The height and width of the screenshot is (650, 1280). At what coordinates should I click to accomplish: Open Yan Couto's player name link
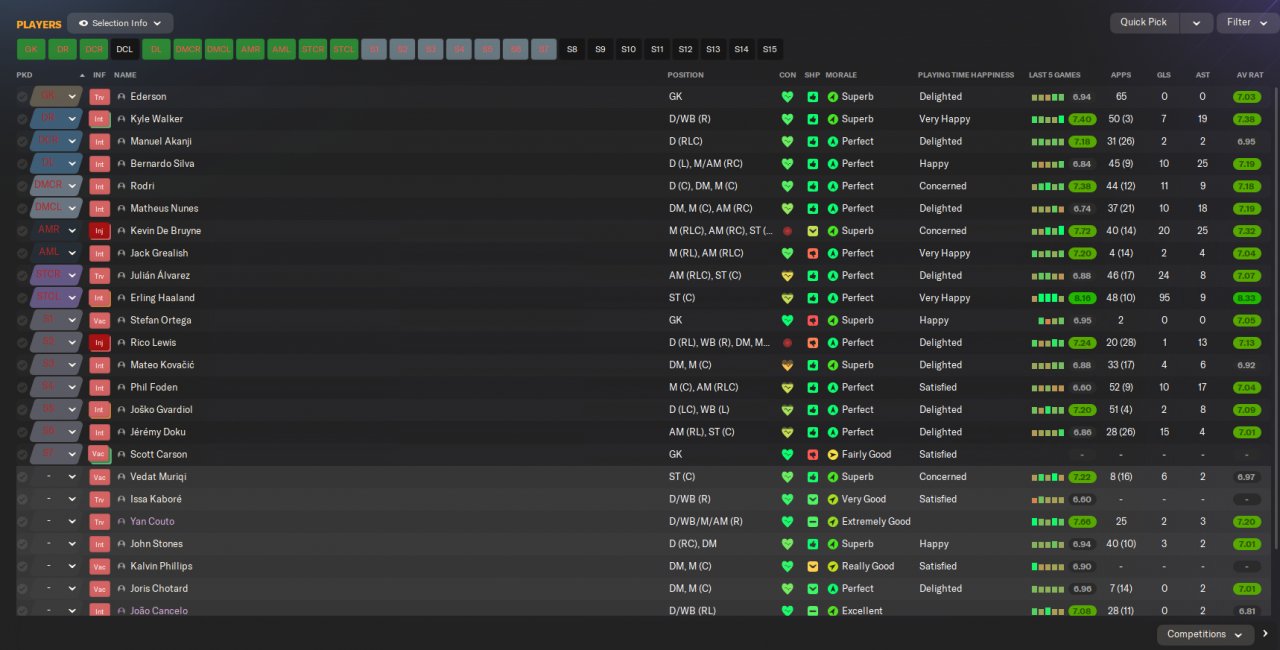coord(152,522)
